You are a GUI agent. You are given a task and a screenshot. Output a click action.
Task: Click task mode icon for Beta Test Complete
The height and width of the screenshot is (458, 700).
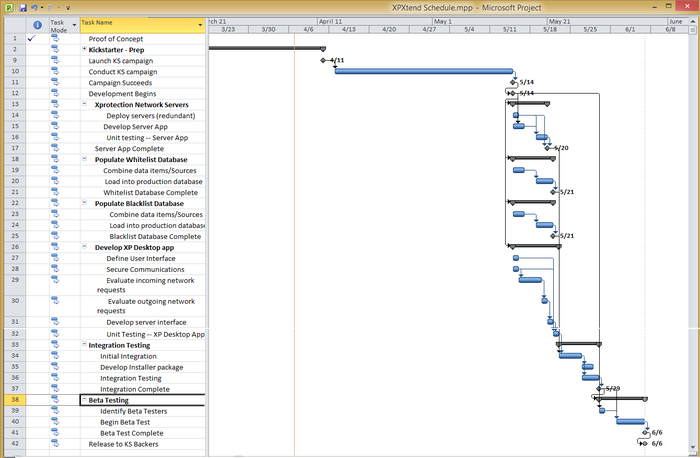point(55,432)
